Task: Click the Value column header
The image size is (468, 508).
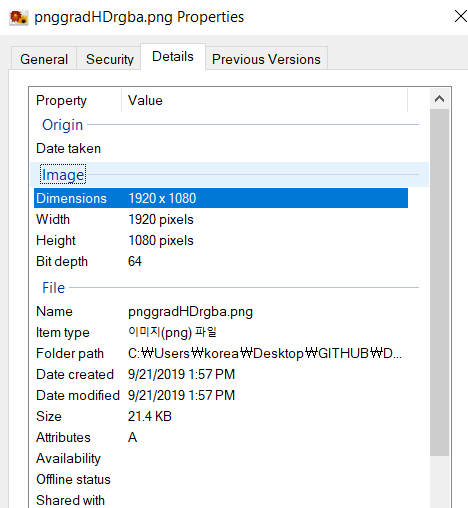Action: tap(265, 100)
